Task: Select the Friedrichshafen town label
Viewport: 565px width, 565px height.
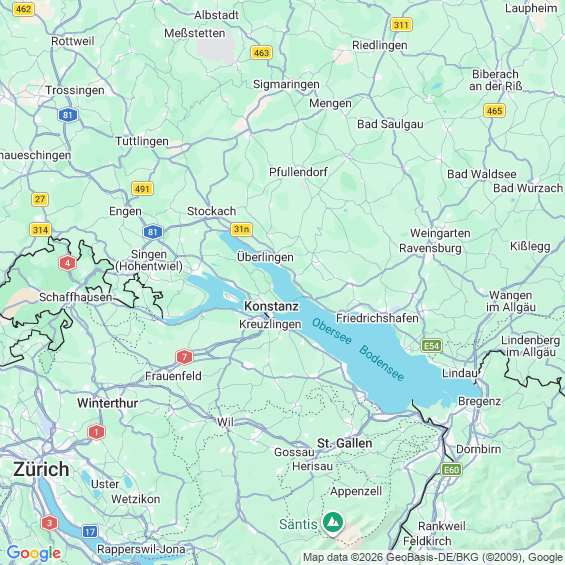Action: pyautogui.click(x=377, y=318)
